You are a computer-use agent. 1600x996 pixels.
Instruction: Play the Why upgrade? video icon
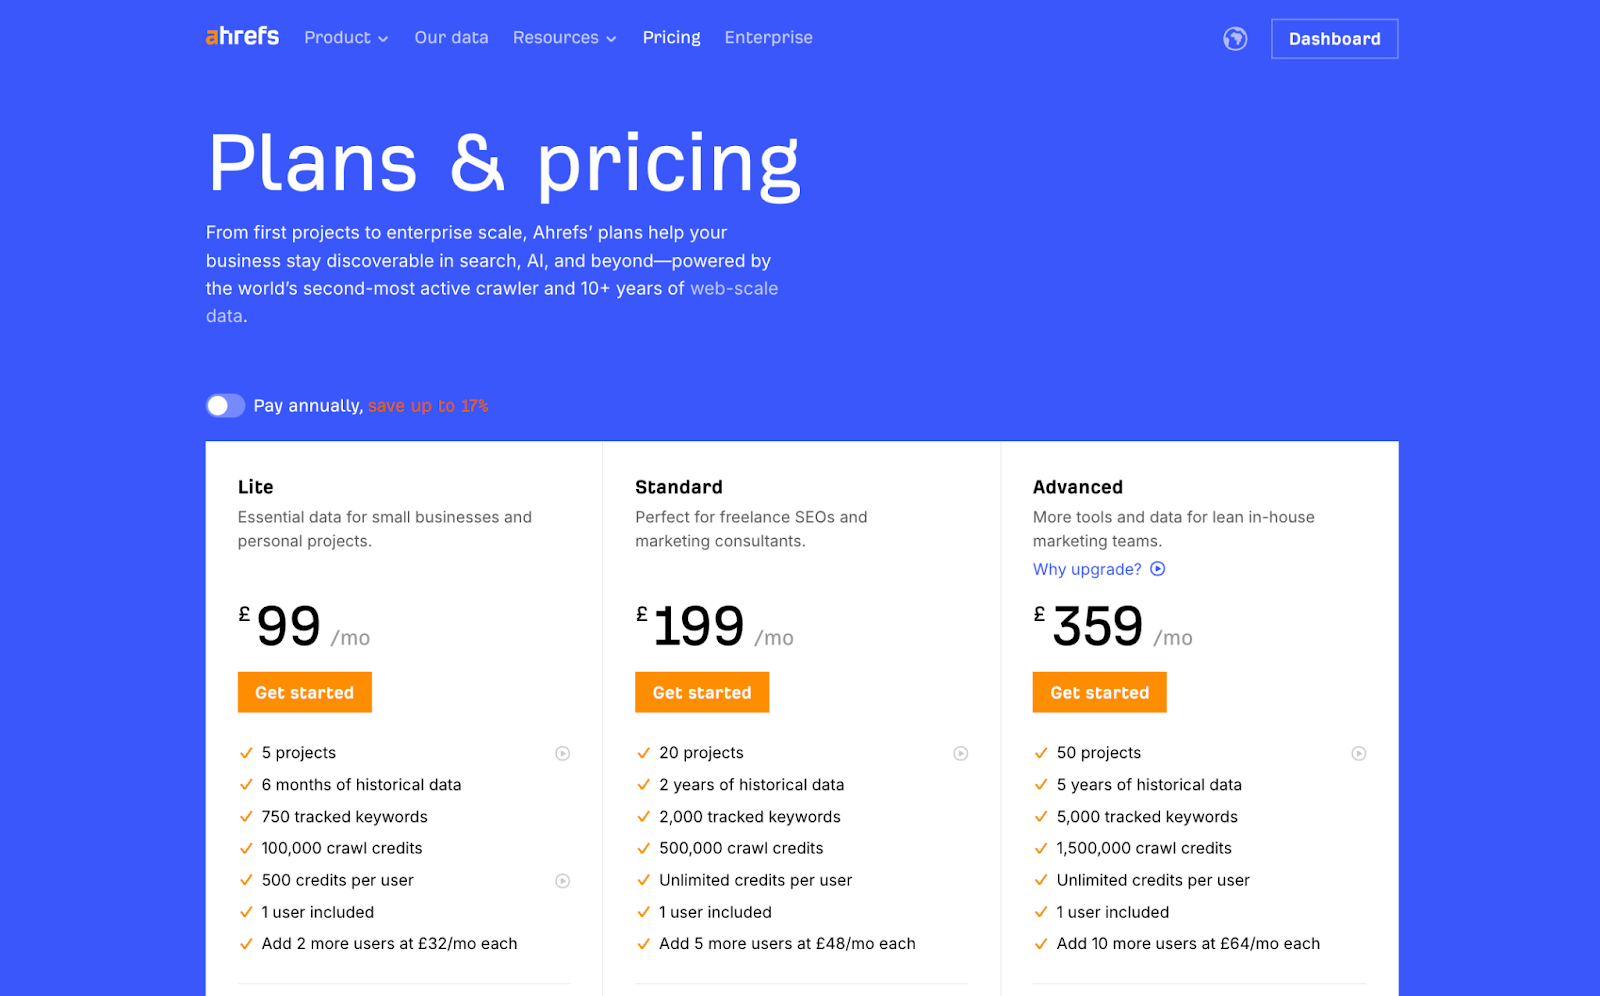pyautogui.click(x=1158, y=568)
